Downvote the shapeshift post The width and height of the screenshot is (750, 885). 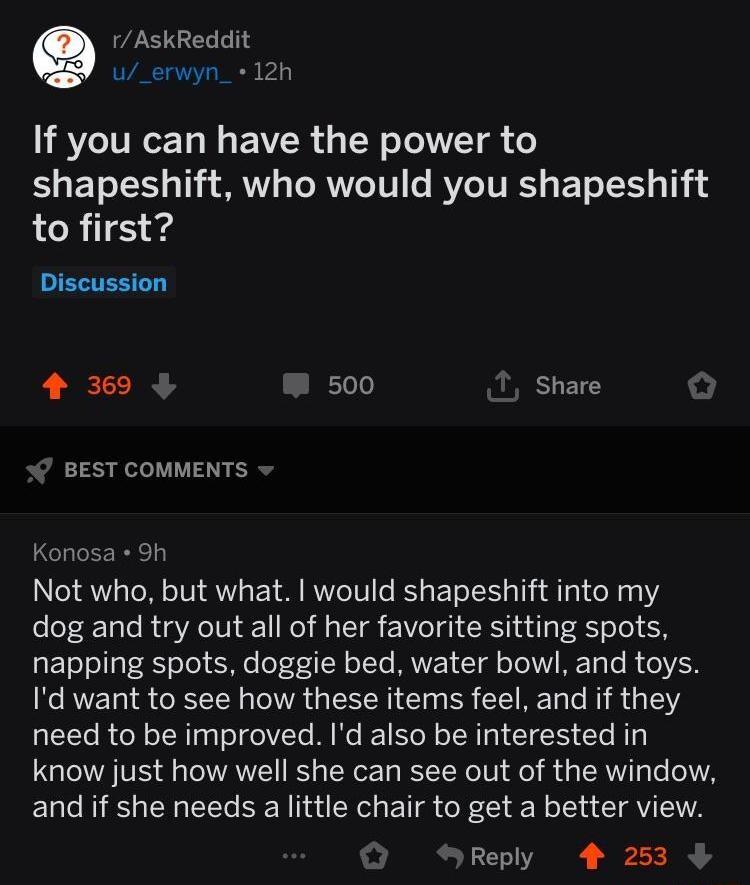click(164, 386)
